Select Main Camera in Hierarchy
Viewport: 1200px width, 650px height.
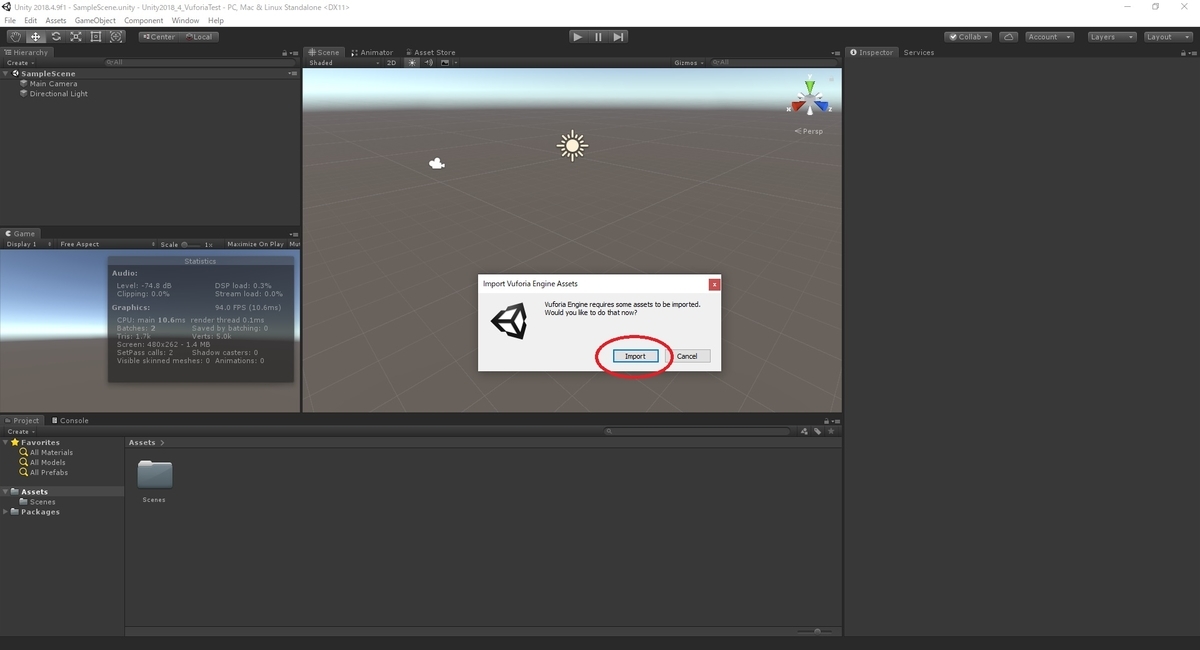pyautogui.click(x=53, y=84)
